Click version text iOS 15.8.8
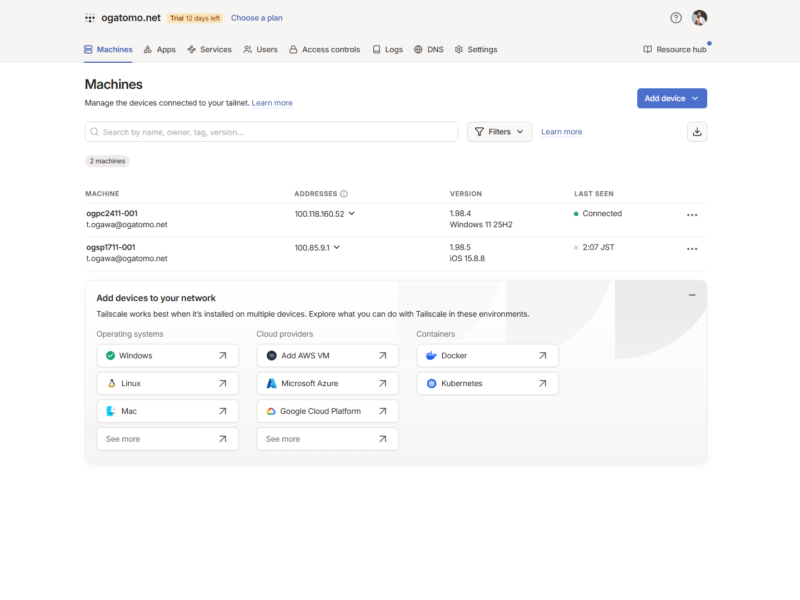 [x=467, y=259]
